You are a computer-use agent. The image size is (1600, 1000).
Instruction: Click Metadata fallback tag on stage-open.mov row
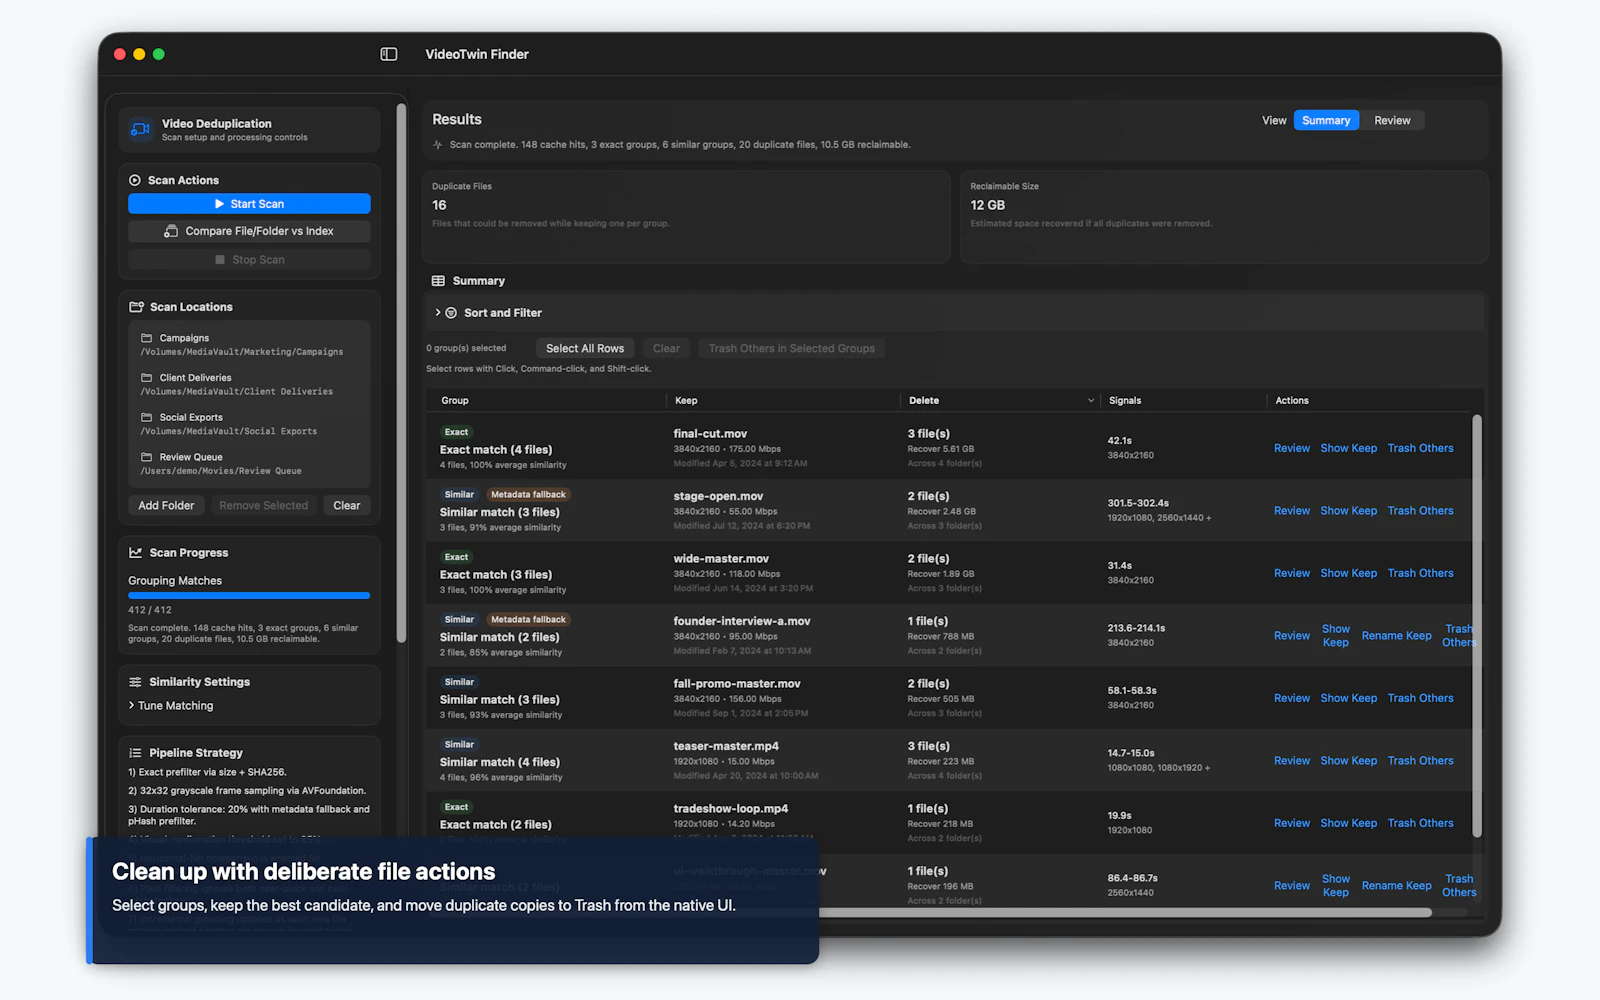point(528,495)
